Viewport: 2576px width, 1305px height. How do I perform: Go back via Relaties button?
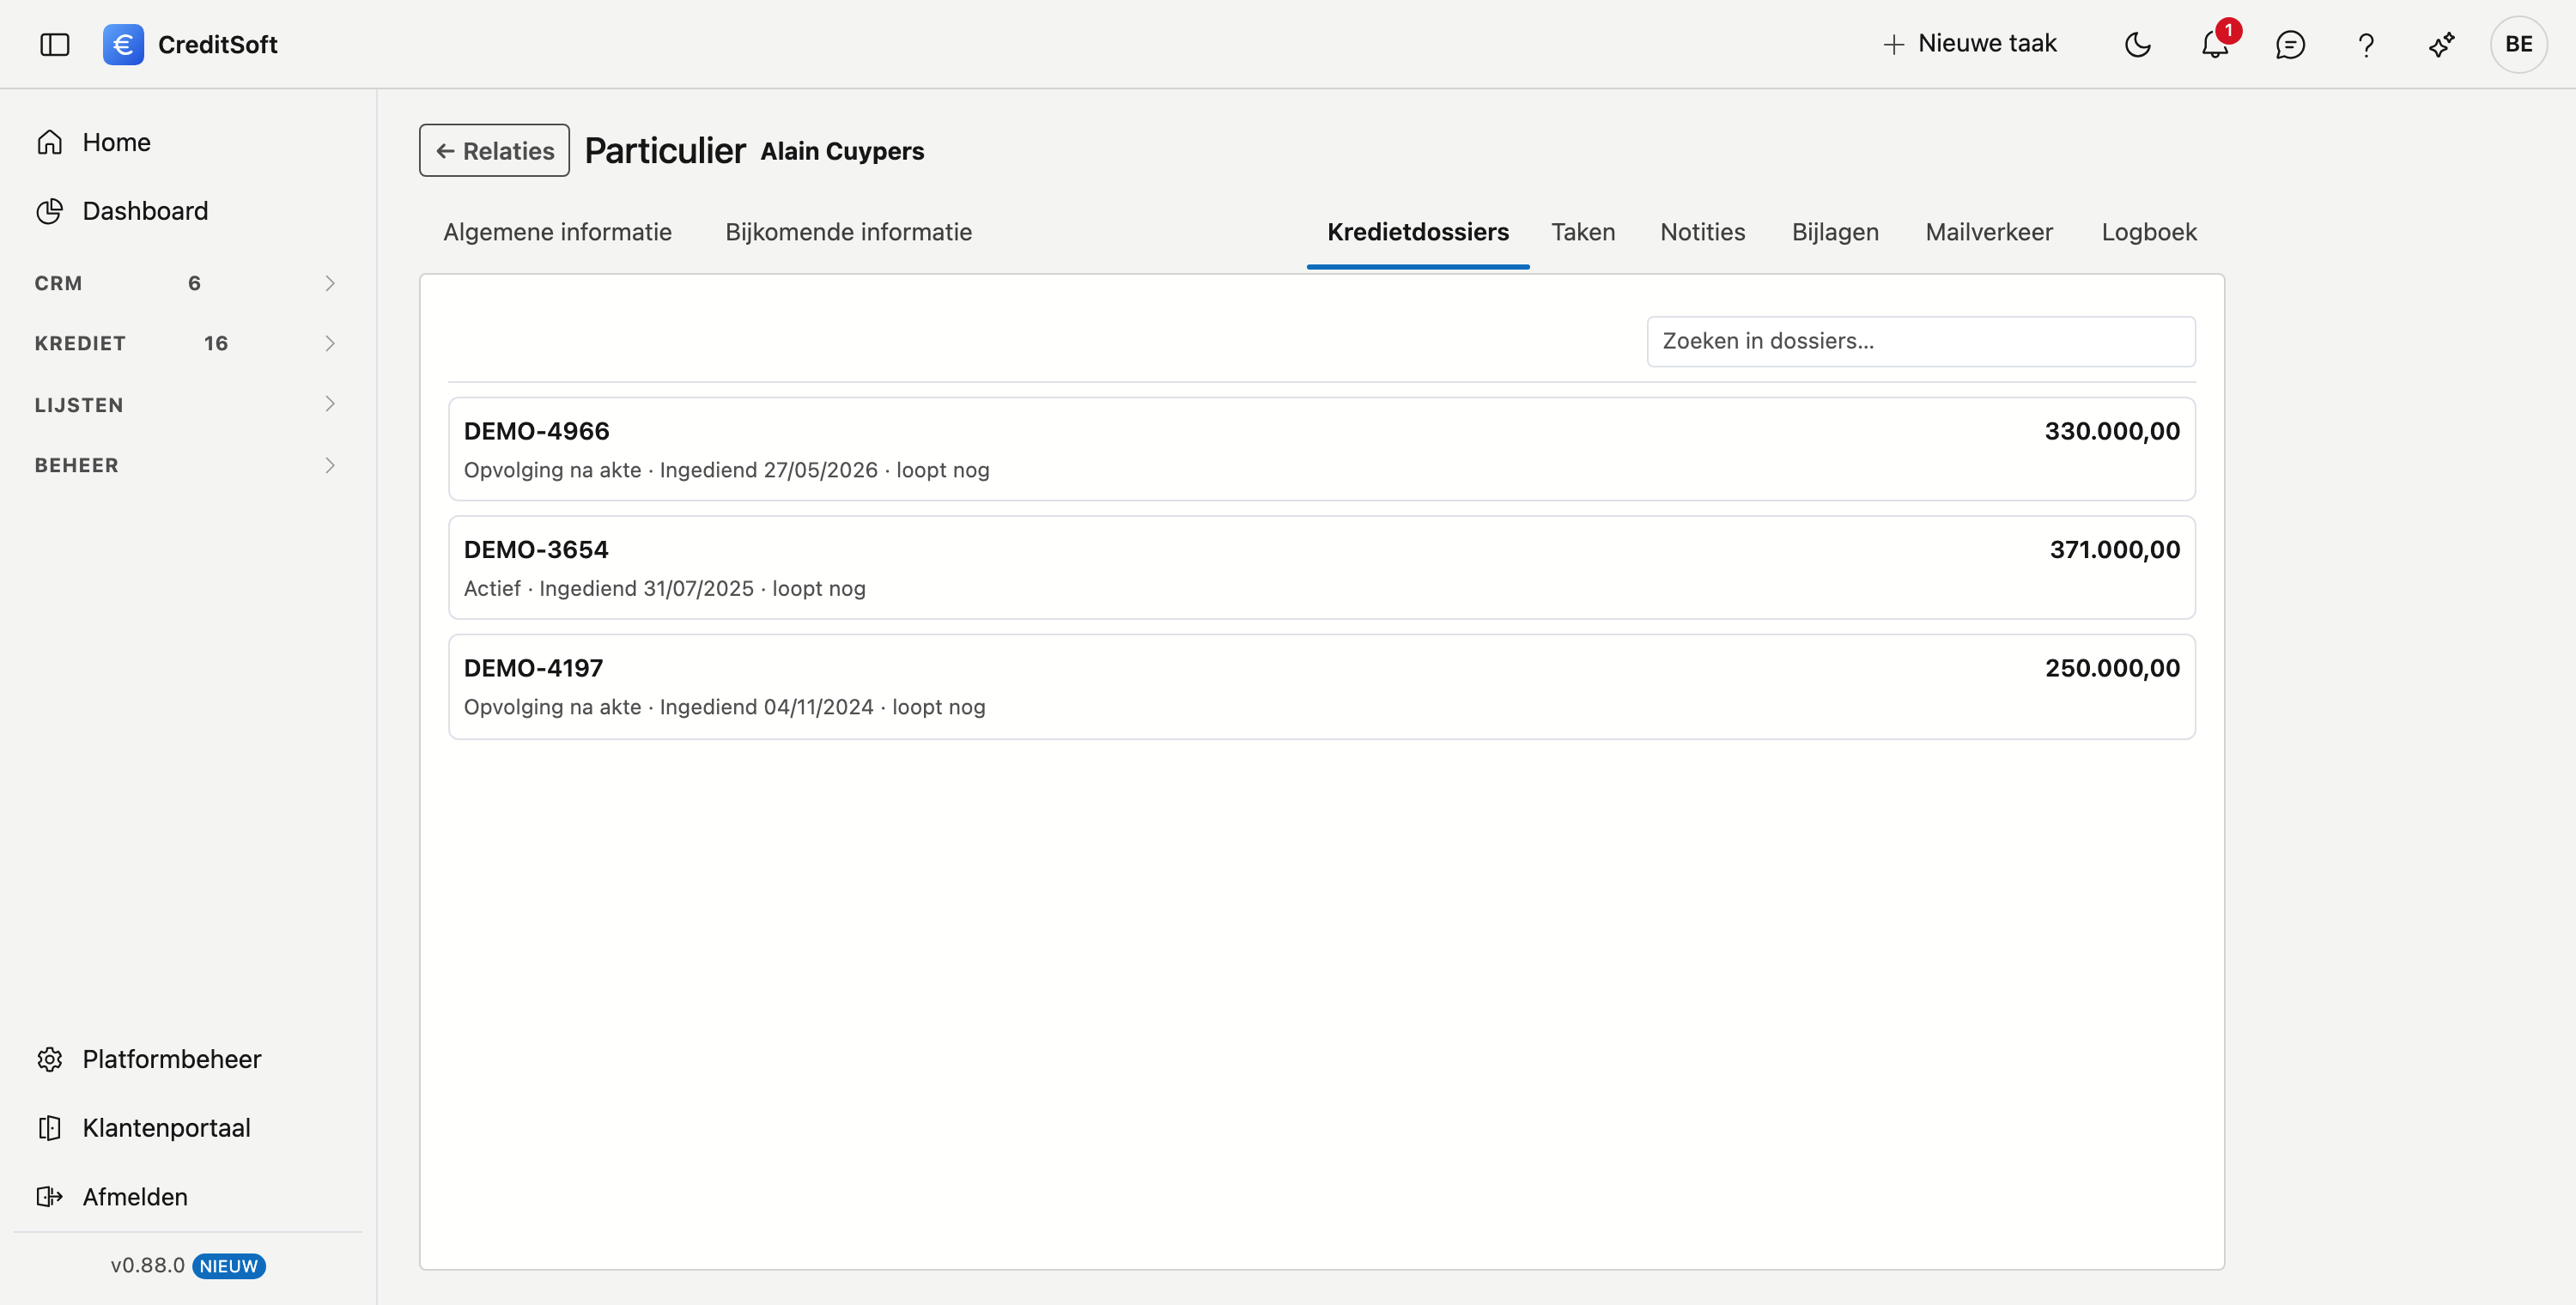tap(494, 150)
